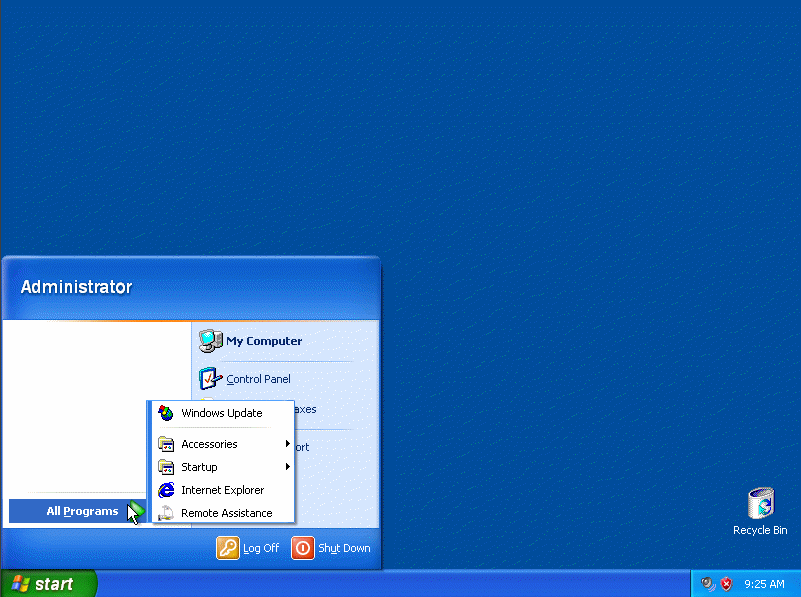Click the leftmost system tray icon

pos(707,583)
